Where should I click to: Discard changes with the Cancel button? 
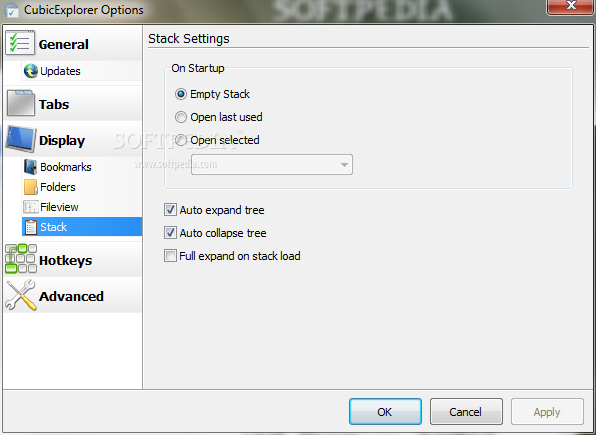[466, 411]
